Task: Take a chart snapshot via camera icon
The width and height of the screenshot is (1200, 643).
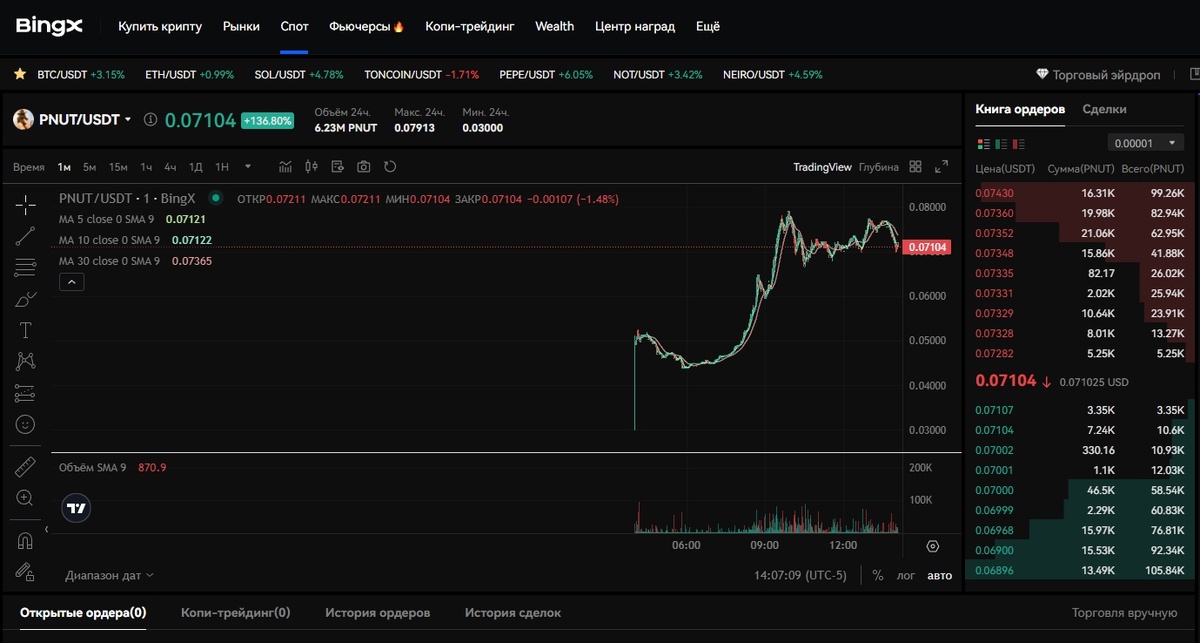Action: tap(364, 167)
